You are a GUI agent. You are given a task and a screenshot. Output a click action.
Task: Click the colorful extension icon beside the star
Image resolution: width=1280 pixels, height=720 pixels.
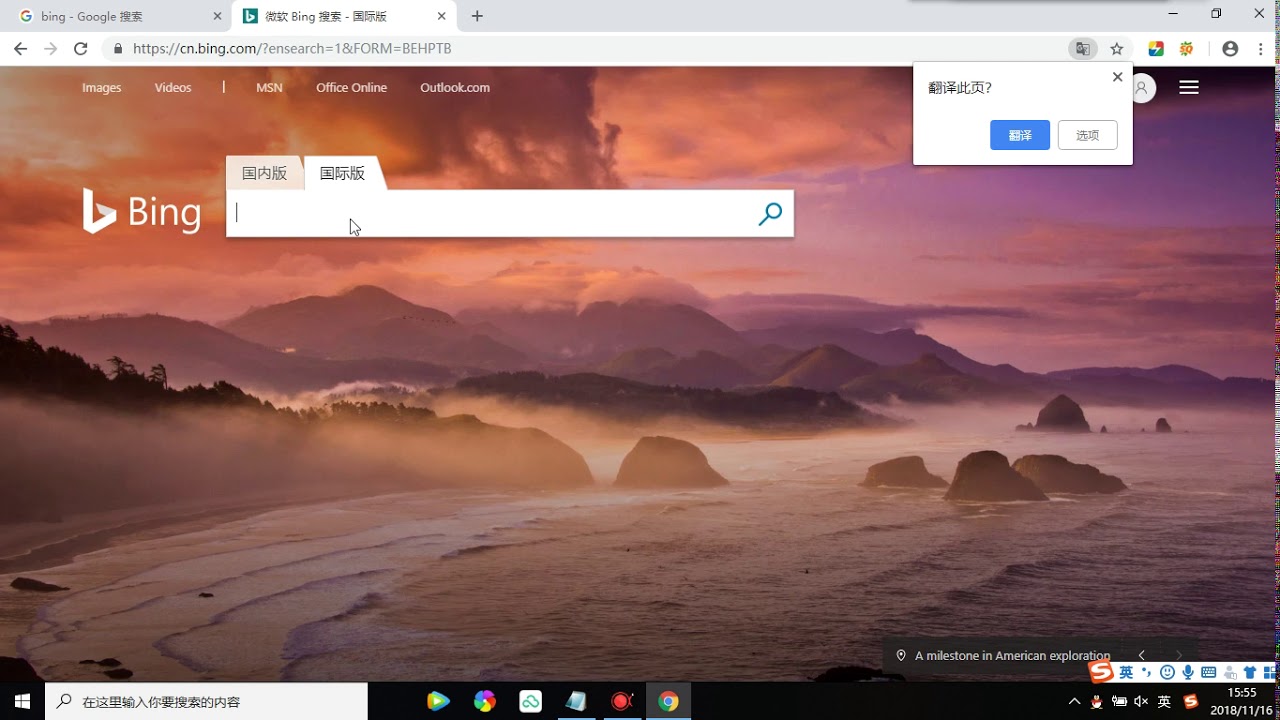(1156, 49)
